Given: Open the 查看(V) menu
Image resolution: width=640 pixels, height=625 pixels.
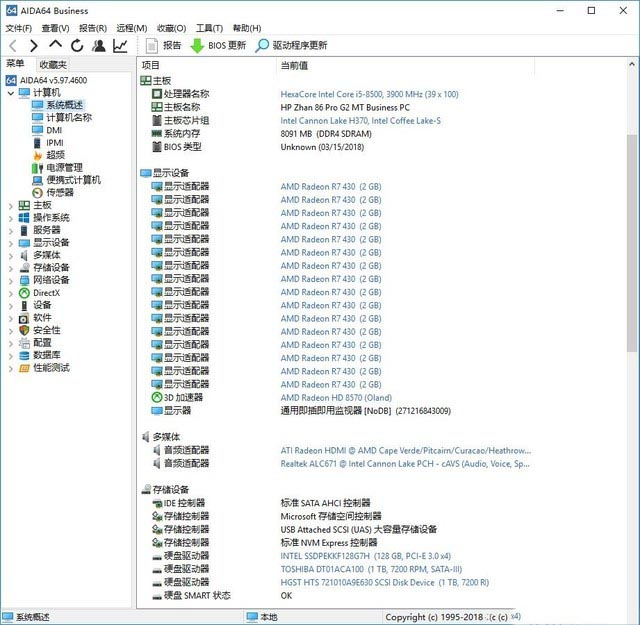Looking at the screenshot, I should (56, 28).
